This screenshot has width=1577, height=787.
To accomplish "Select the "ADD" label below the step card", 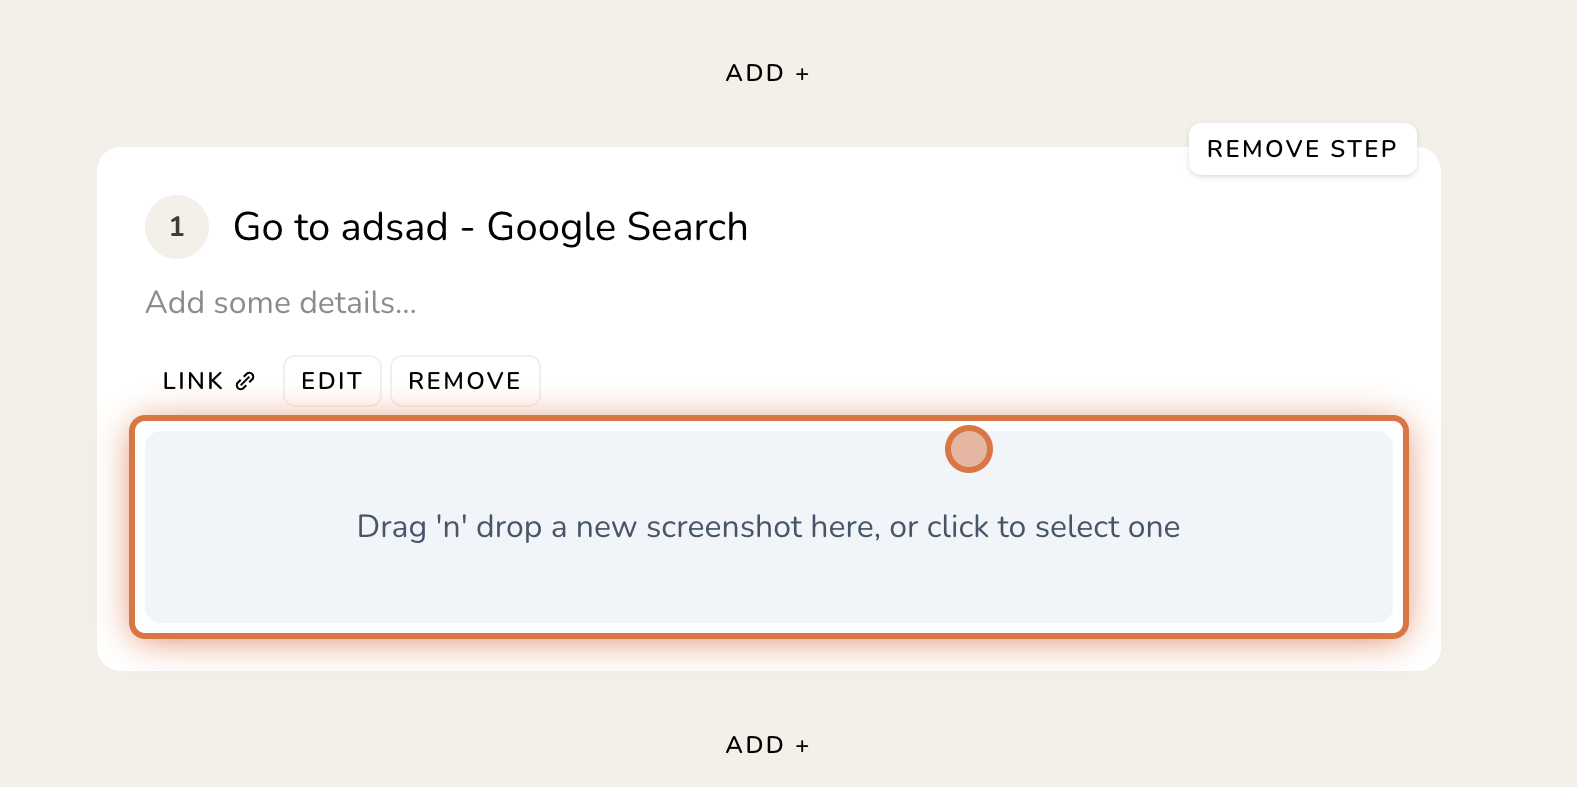I will click(755, 745).
